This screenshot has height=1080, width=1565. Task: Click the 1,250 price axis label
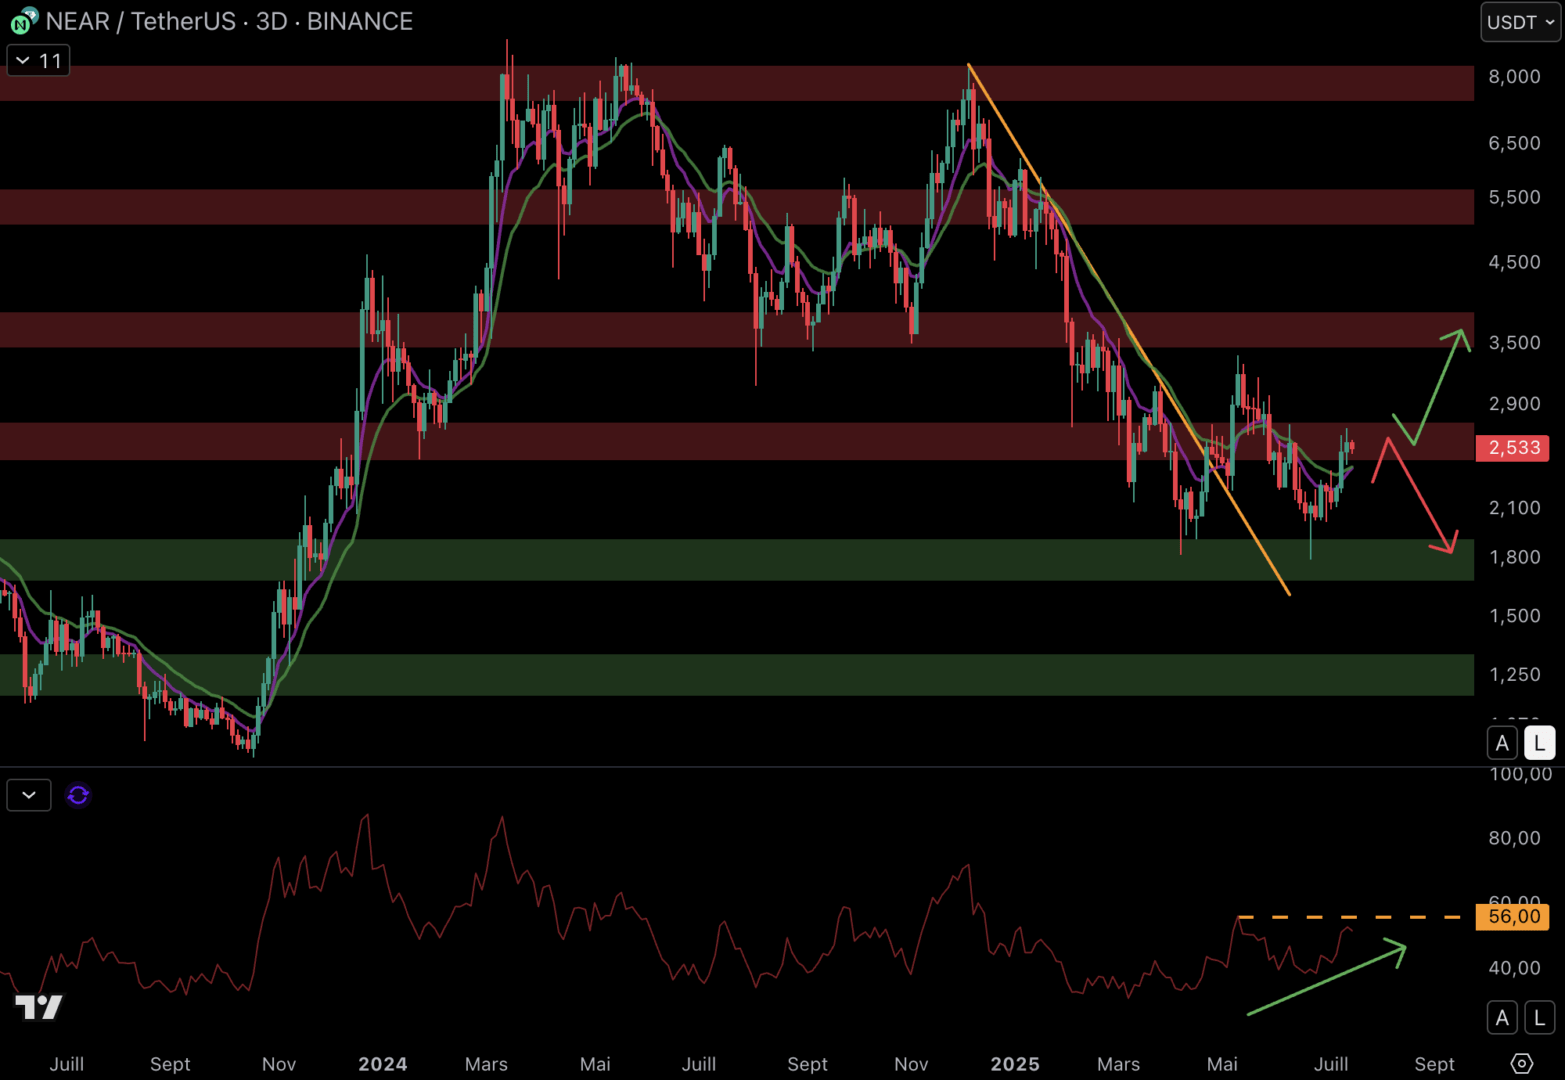click(x=1514, y=674)
